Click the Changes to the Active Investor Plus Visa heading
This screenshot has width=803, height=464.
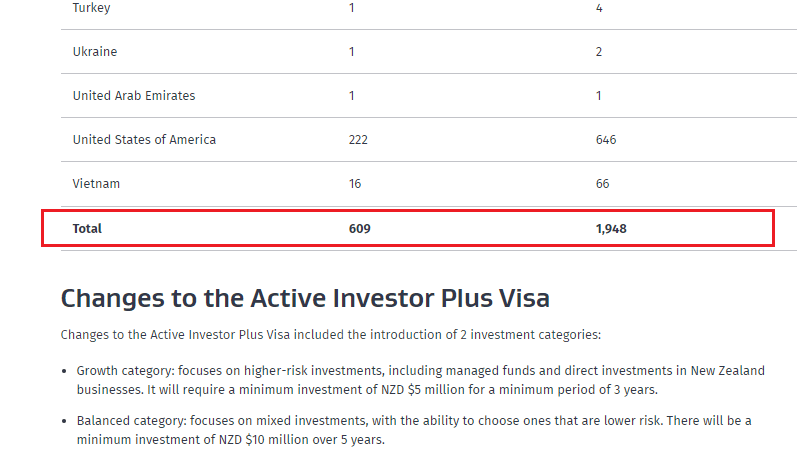click(305, 298)
